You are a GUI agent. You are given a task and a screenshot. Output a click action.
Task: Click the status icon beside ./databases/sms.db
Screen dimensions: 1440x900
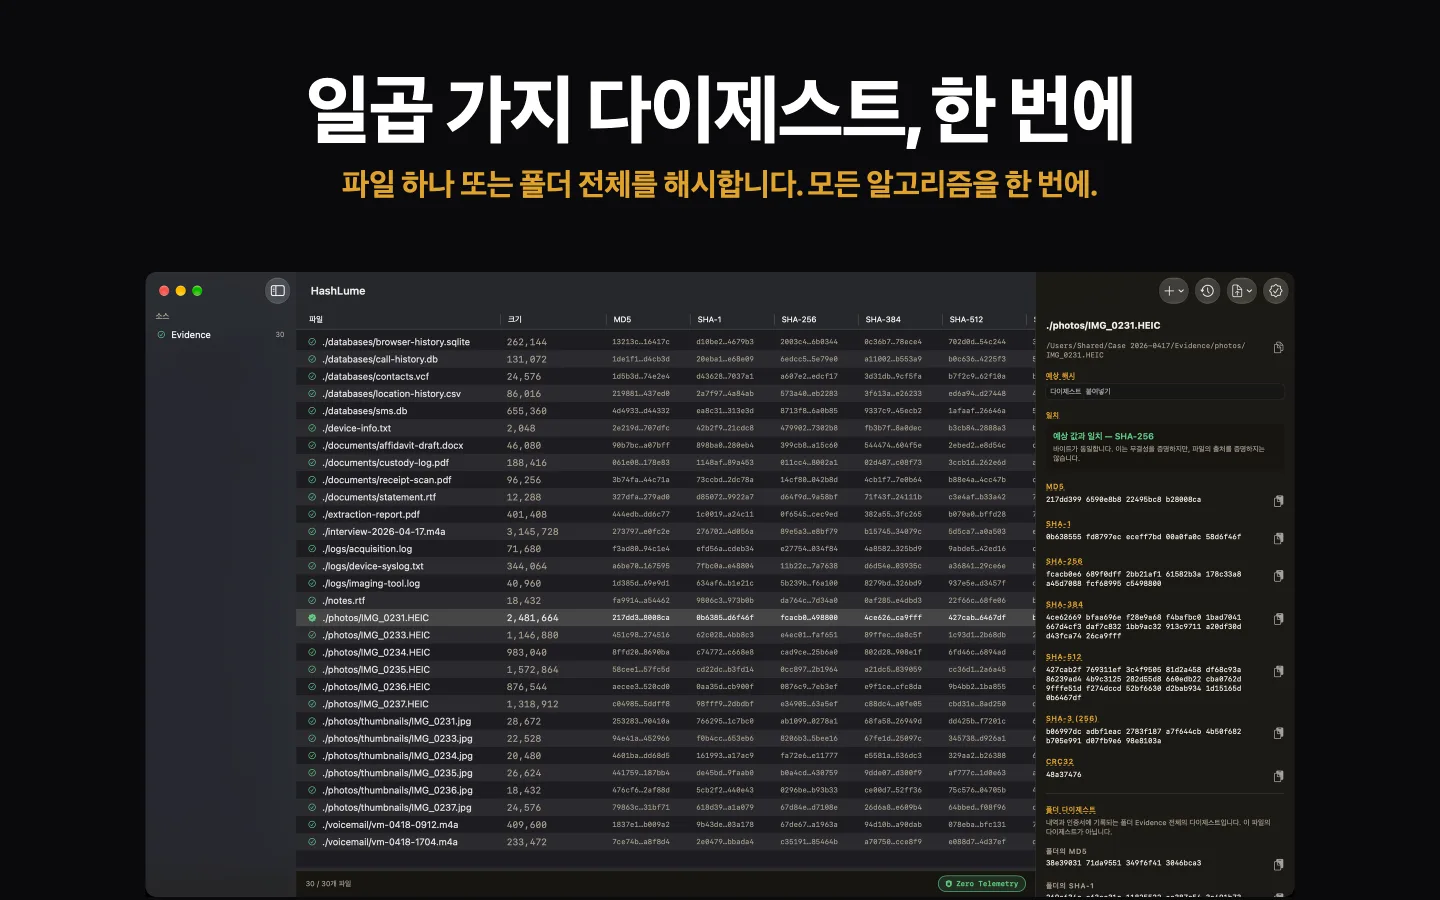[x=312, y=411]
